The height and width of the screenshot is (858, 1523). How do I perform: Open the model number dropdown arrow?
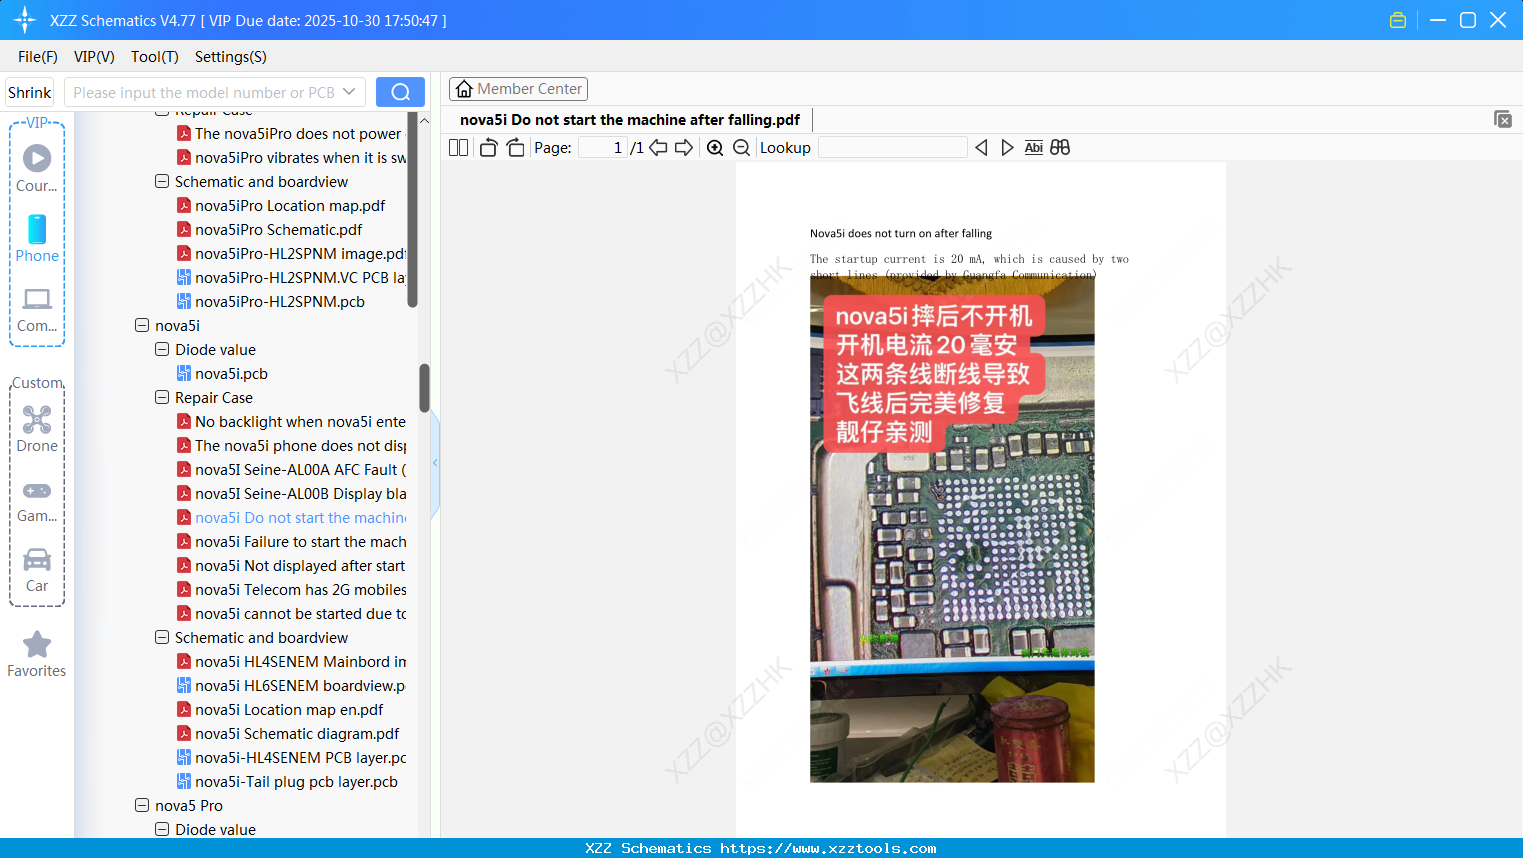[349, 92]
